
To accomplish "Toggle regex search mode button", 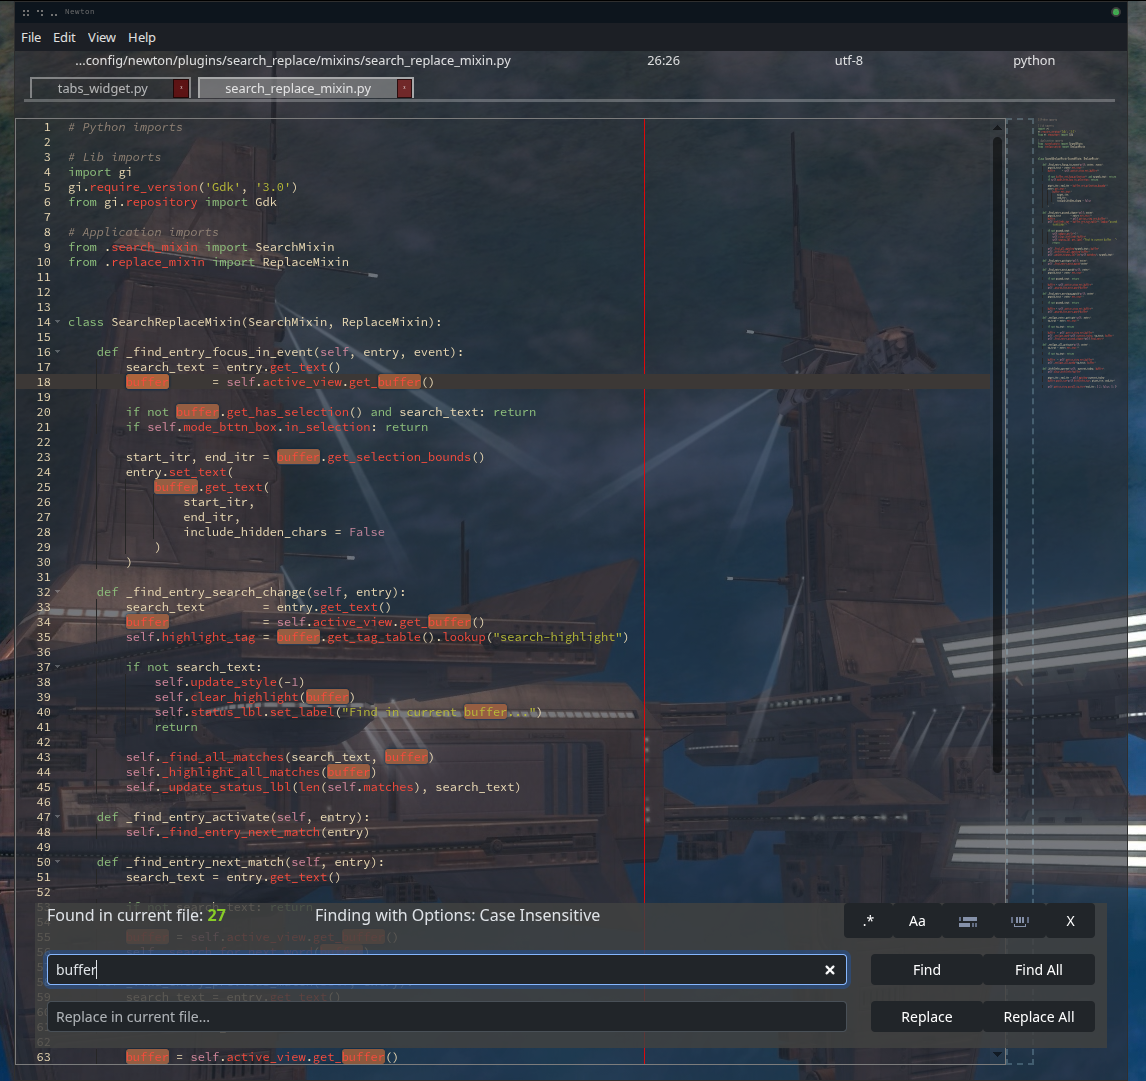I will click(868, 921).
